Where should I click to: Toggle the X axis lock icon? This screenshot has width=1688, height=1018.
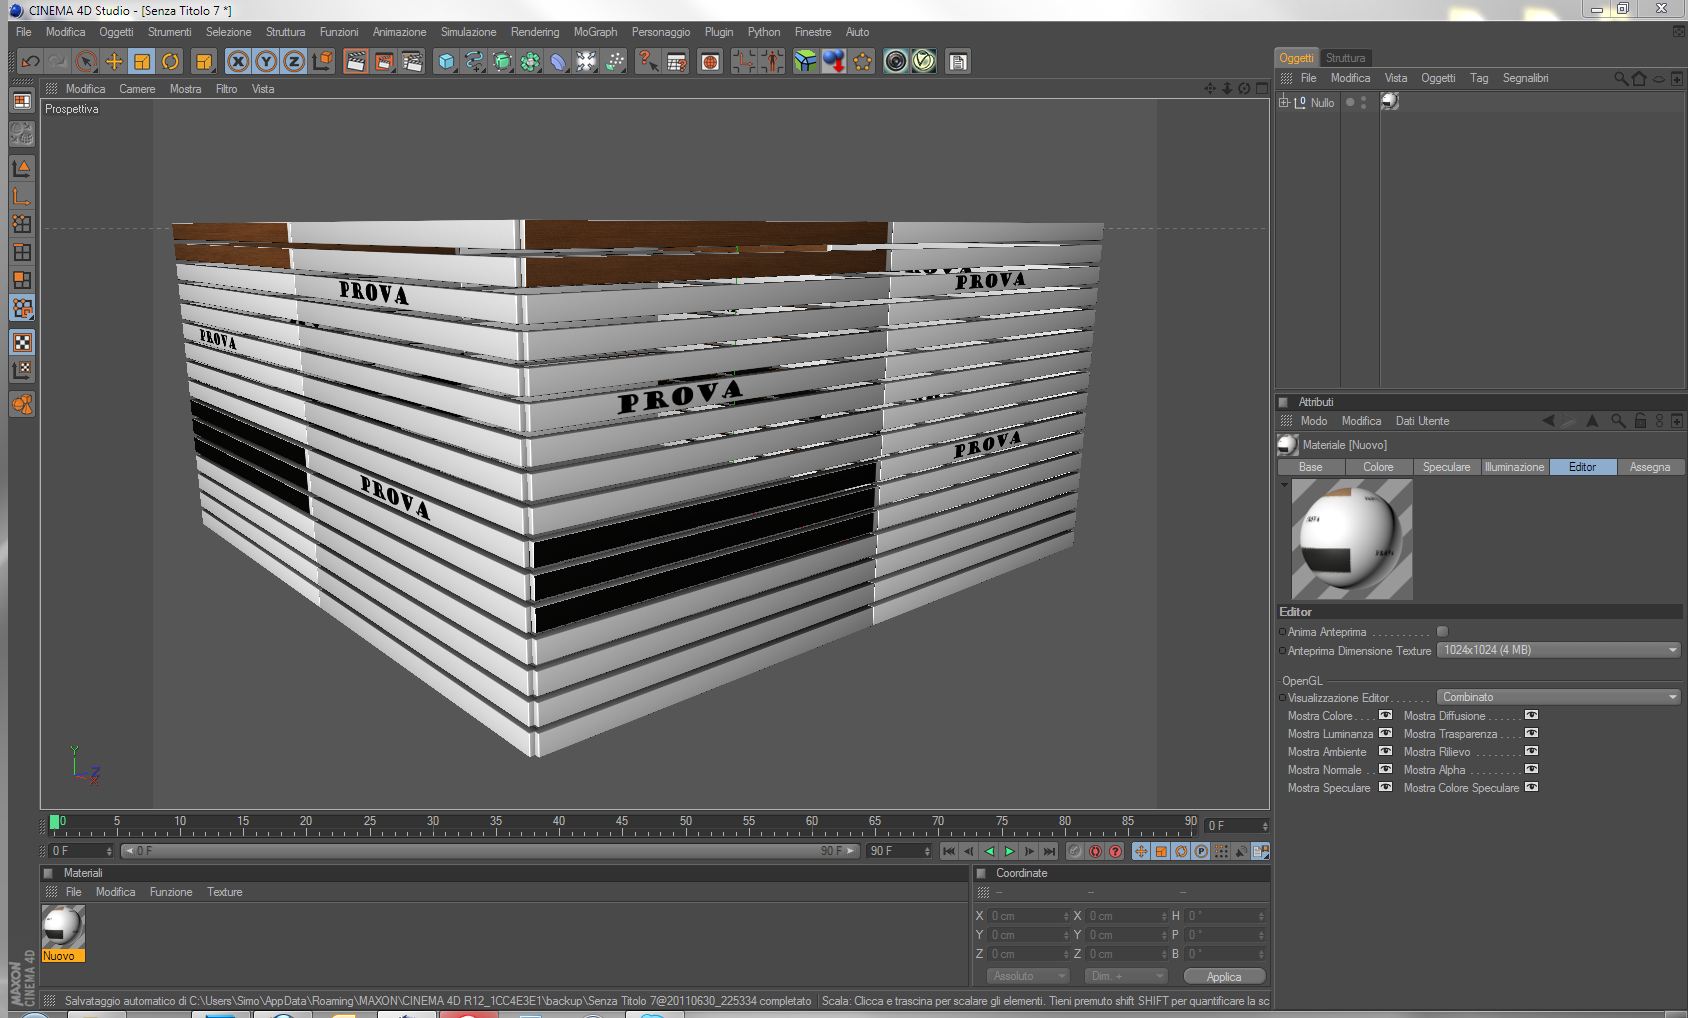point(238,62)
